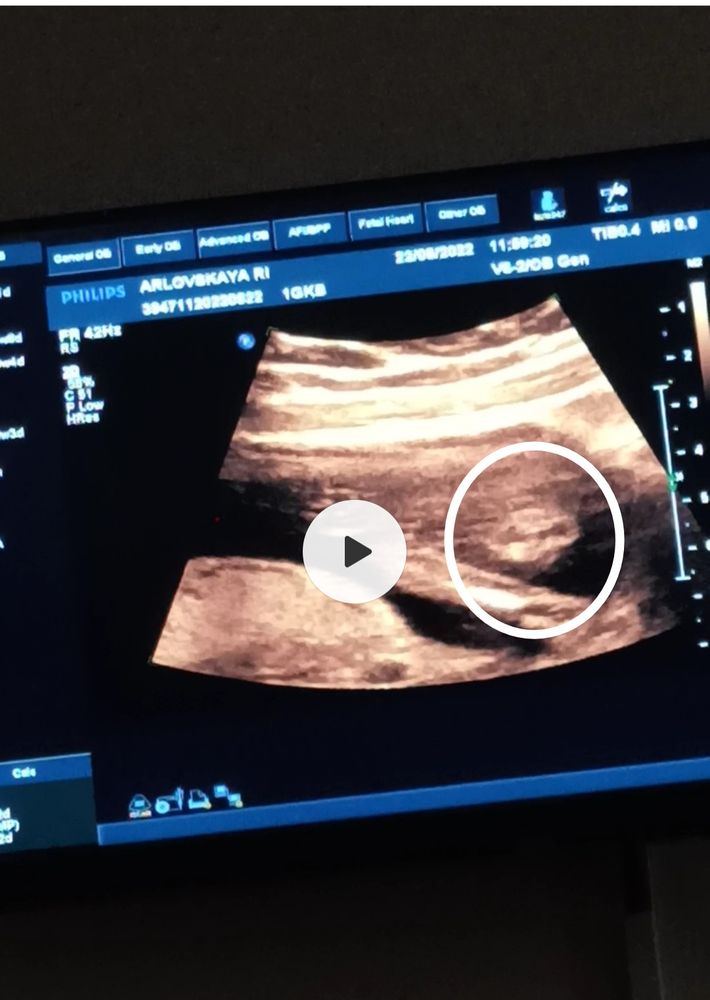Click the grayscale color bar
The image size is (710, 1000).
click(700, 332)
